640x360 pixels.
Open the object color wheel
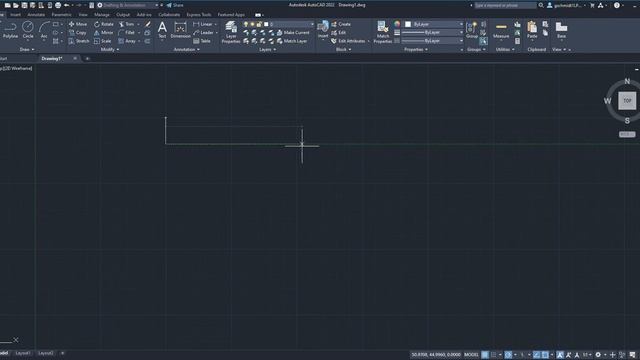(x=397, y=24)
